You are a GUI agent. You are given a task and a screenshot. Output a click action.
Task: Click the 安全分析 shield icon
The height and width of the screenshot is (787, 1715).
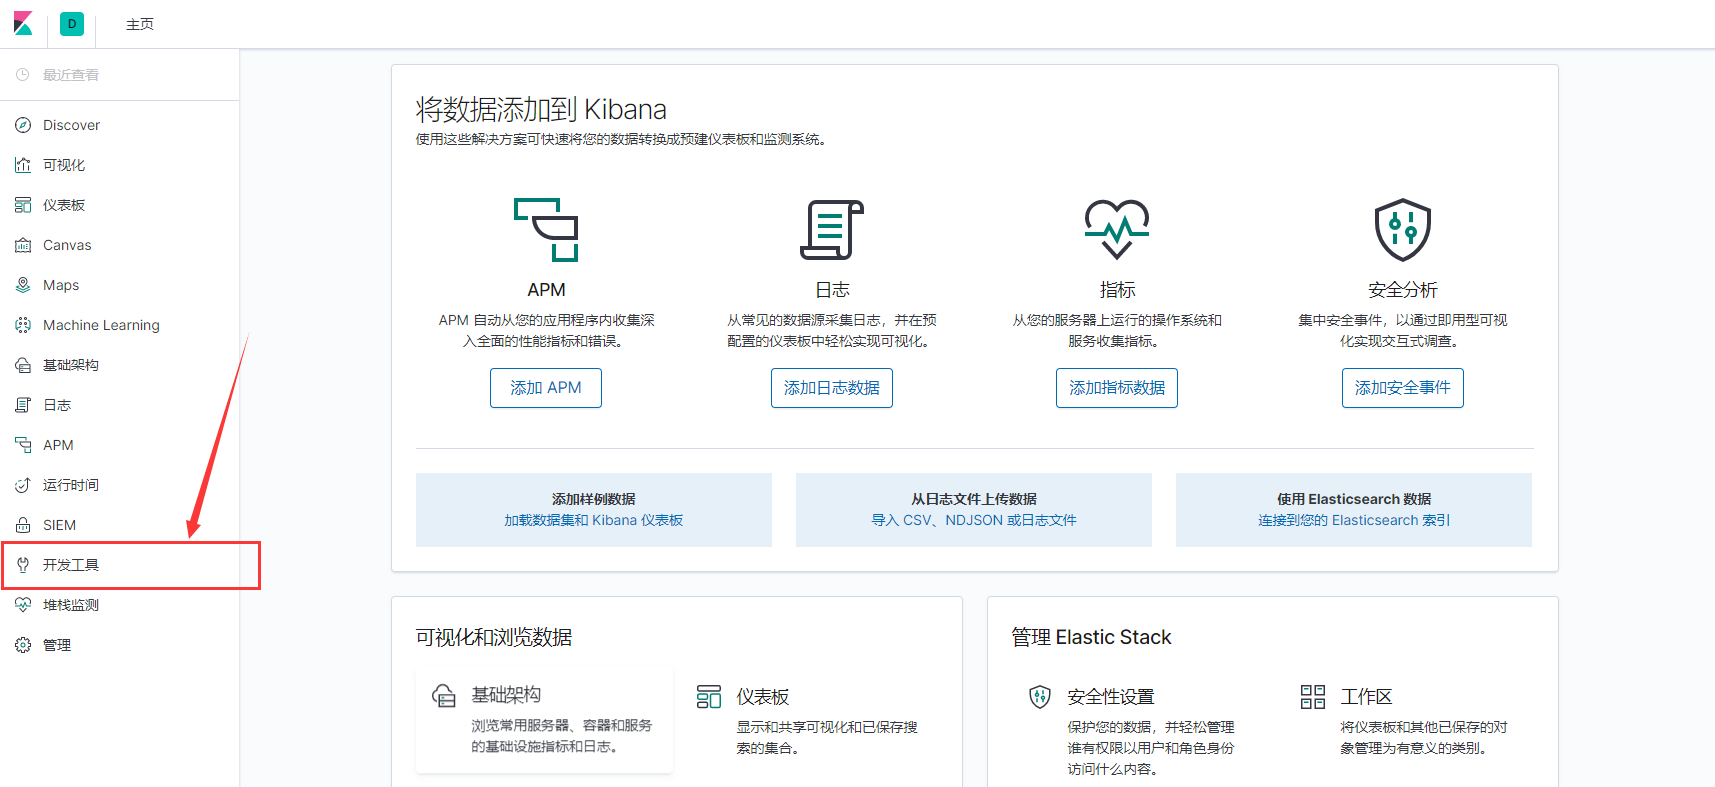[1403, 230]
